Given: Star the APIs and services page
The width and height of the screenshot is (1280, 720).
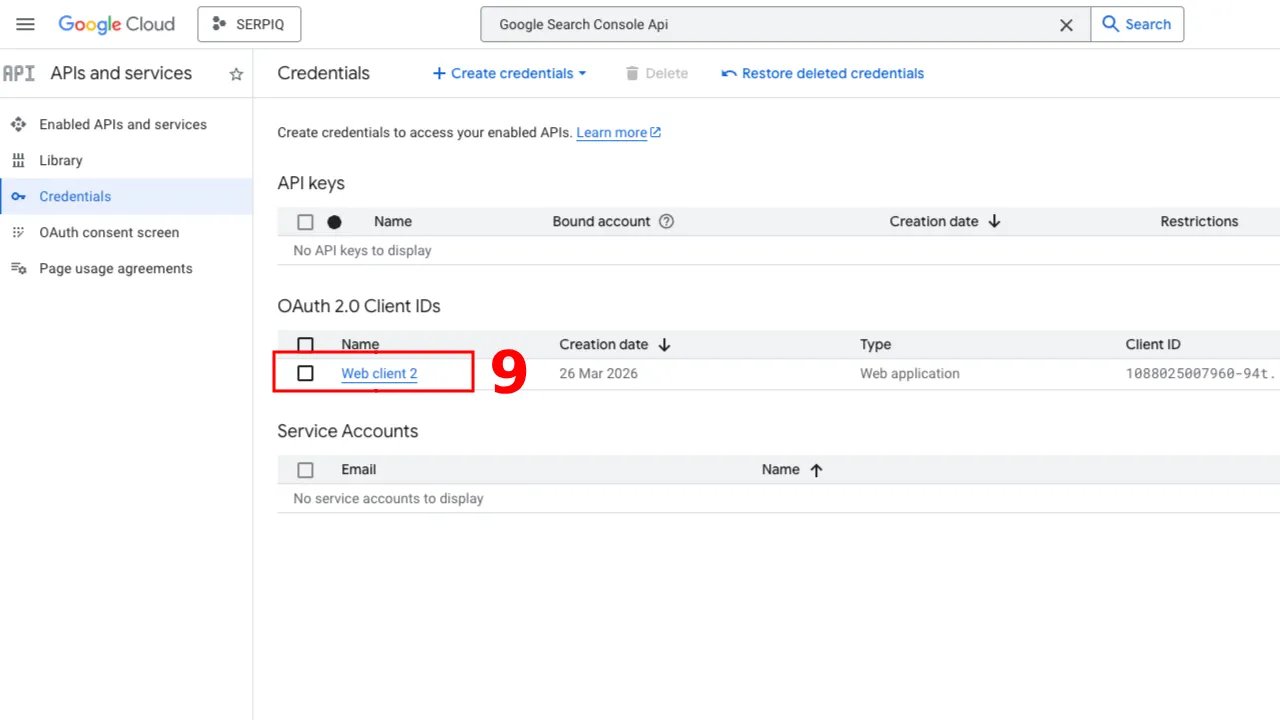Looking at the screenshot, I should 236,74.
